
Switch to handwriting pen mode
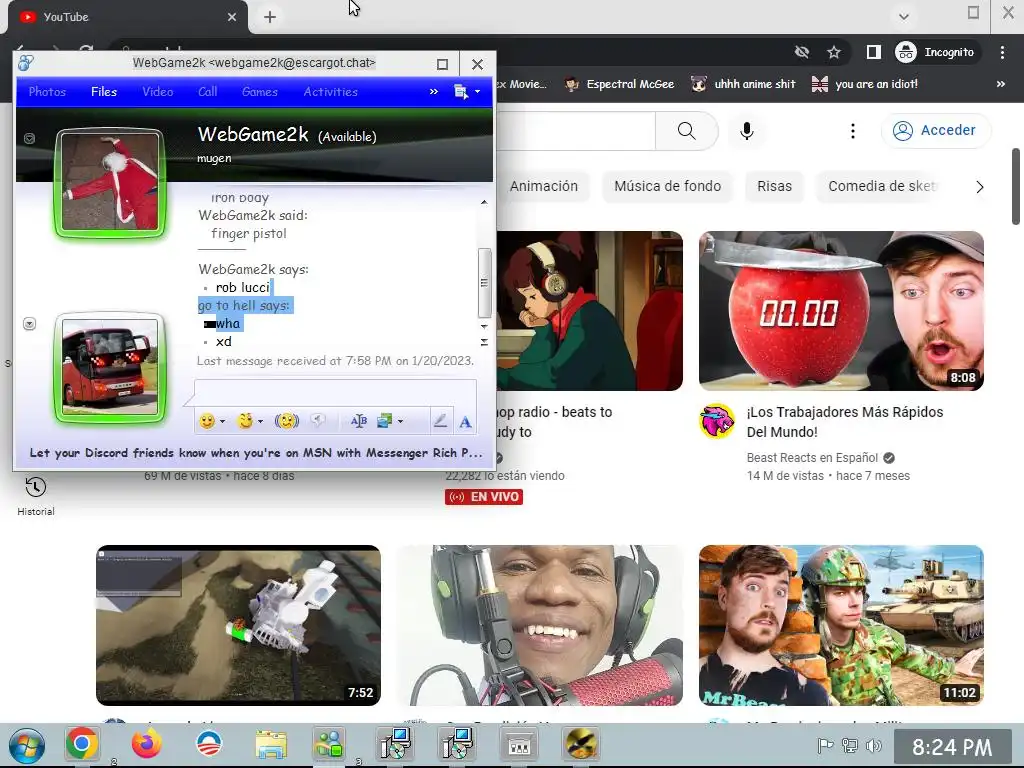440,421
